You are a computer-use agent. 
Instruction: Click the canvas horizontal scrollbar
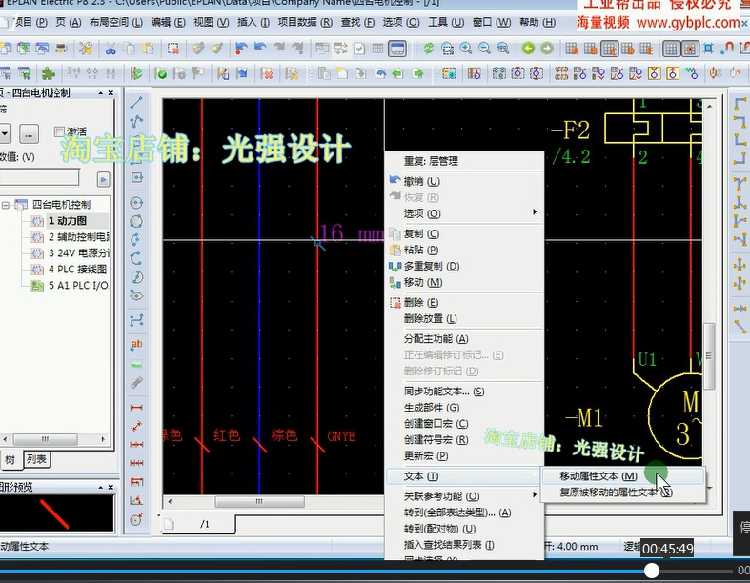point(260,502)
